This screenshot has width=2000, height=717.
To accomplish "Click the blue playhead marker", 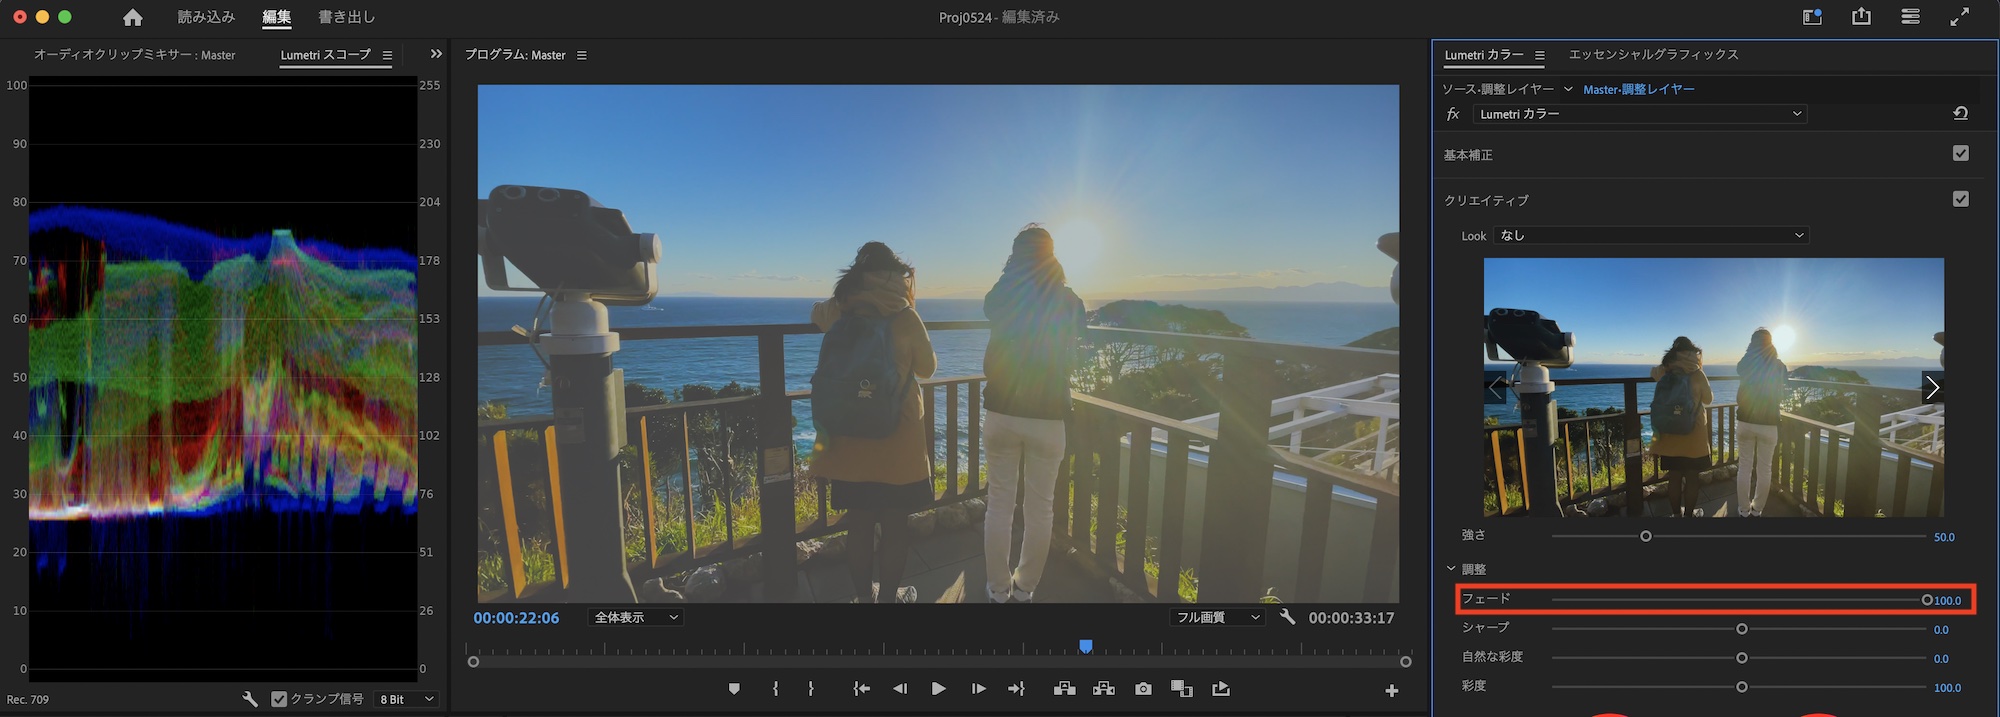I will [x=1086, y=647].
